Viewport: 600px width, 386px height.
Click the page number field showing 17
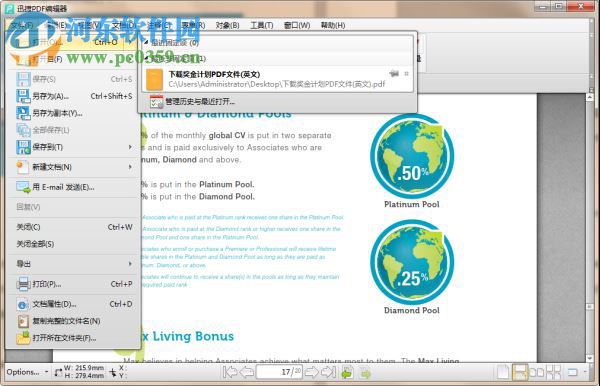pos(279,372)
